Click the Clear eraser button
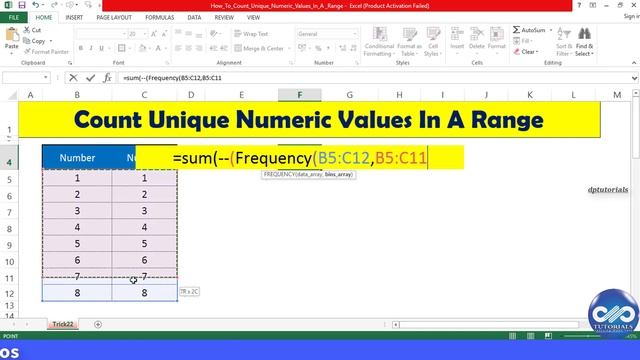The width and height of the screenshot is (640, 360). [526, 52]
